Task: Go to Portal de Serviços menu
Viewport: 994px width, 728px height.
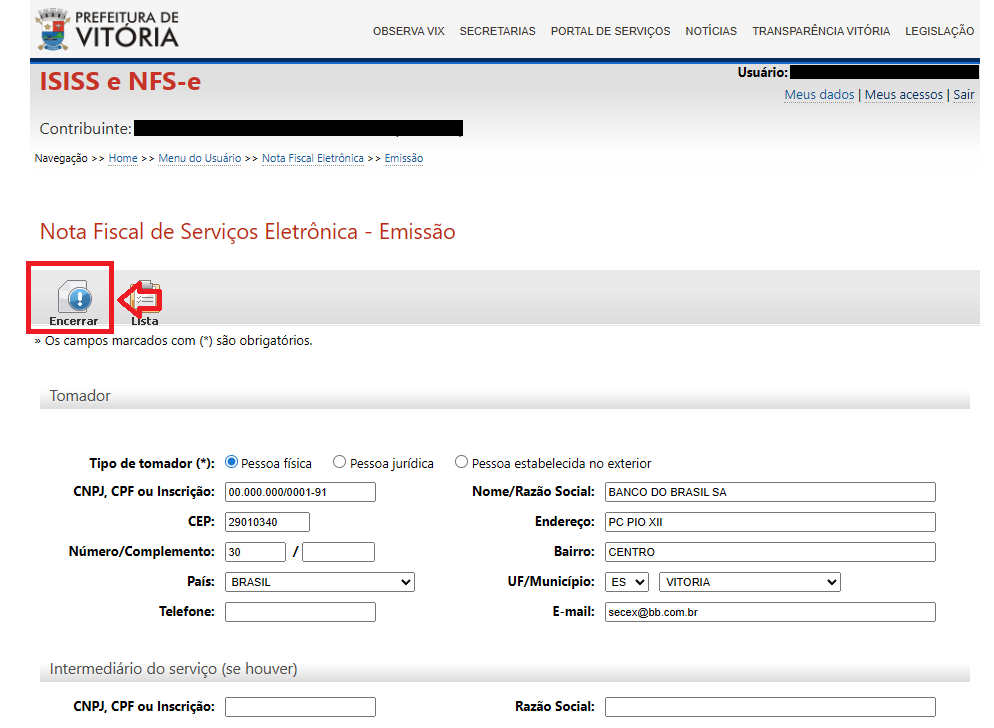Action: [x=610, y=31]
